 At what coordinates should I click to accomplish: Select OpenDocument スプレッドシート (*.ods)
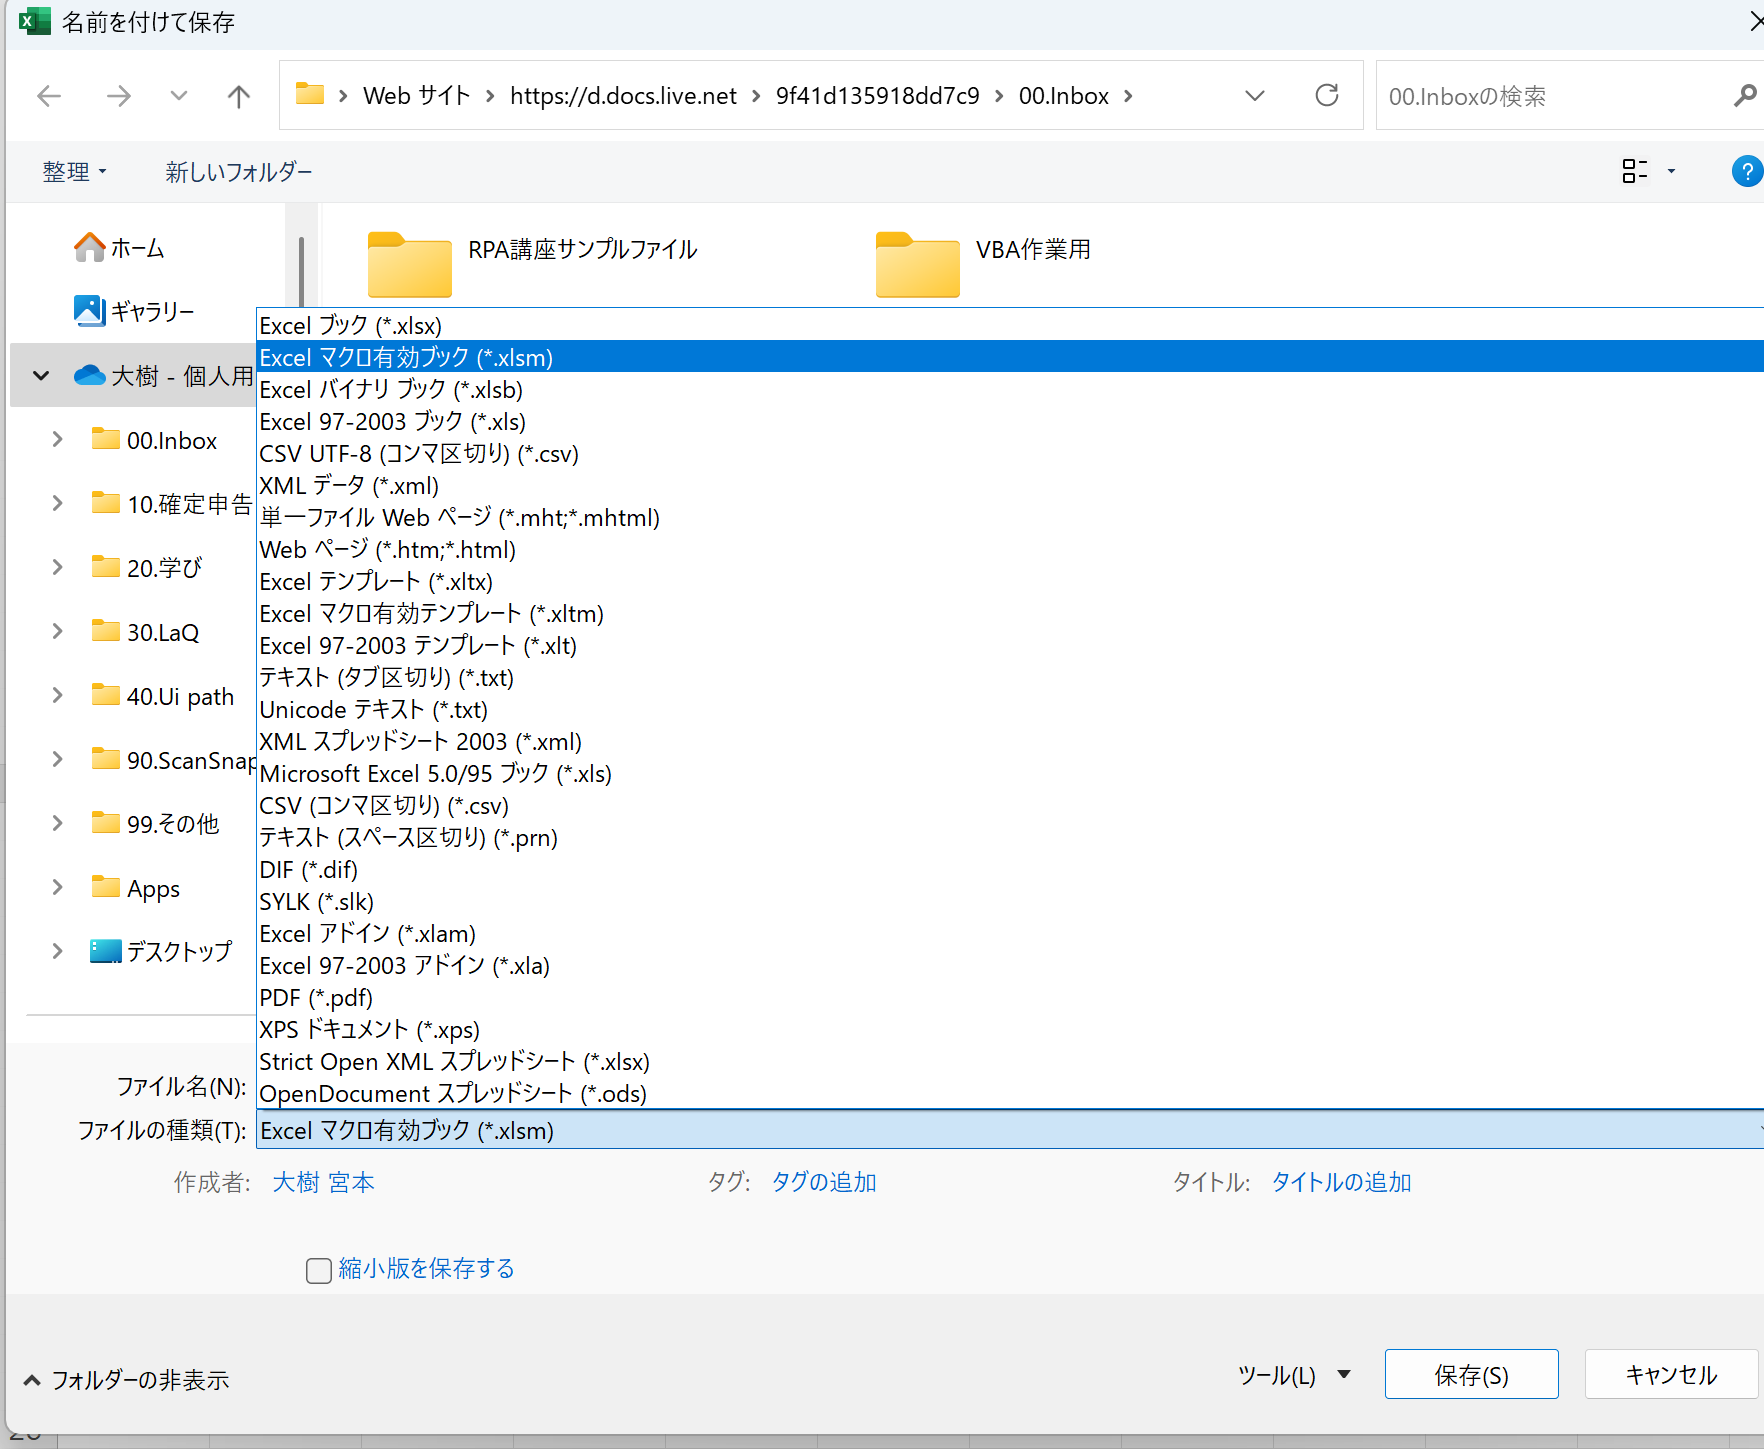(x=1010, y=1093)
